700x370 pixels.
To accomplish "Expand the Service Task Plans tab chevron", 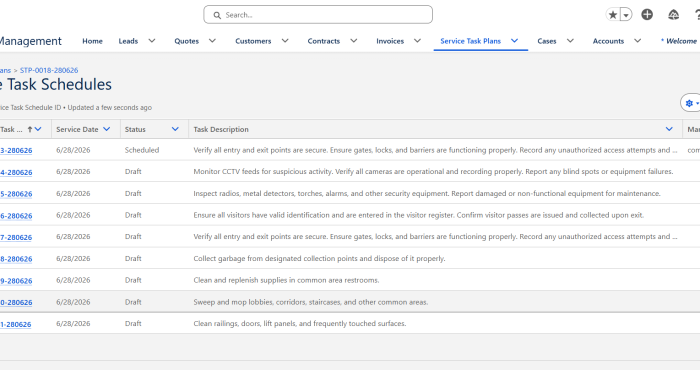I will 514,41.
